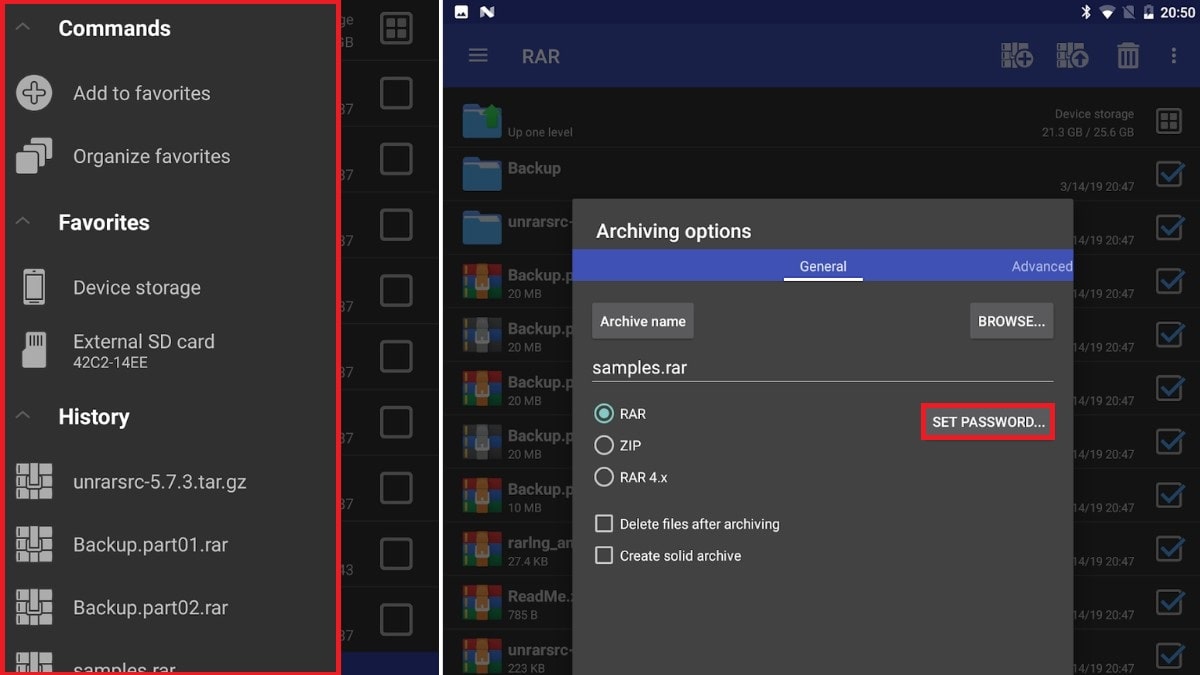Tap the Wi-Fi icon in the status bar
The height and width of the screenshot is (675, 1200).
point(1108,12)
